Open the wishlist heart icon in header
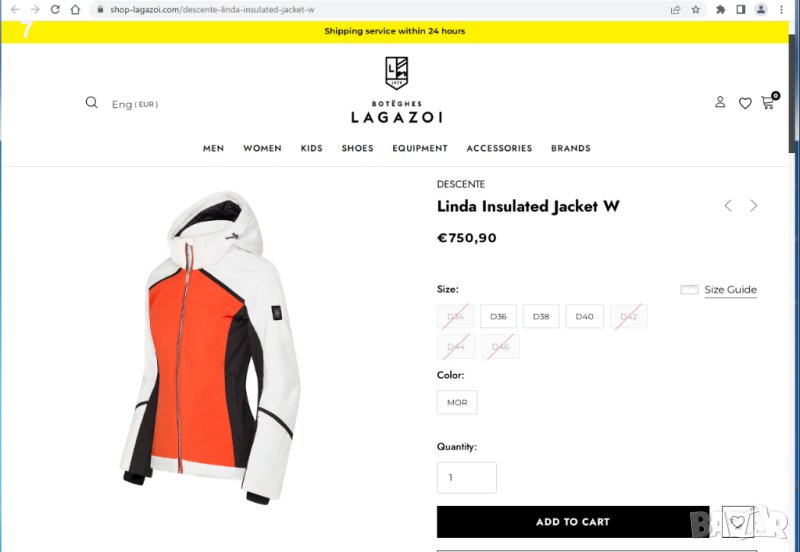This screenshot has width=800, height=552. click(x=745, y=104)
